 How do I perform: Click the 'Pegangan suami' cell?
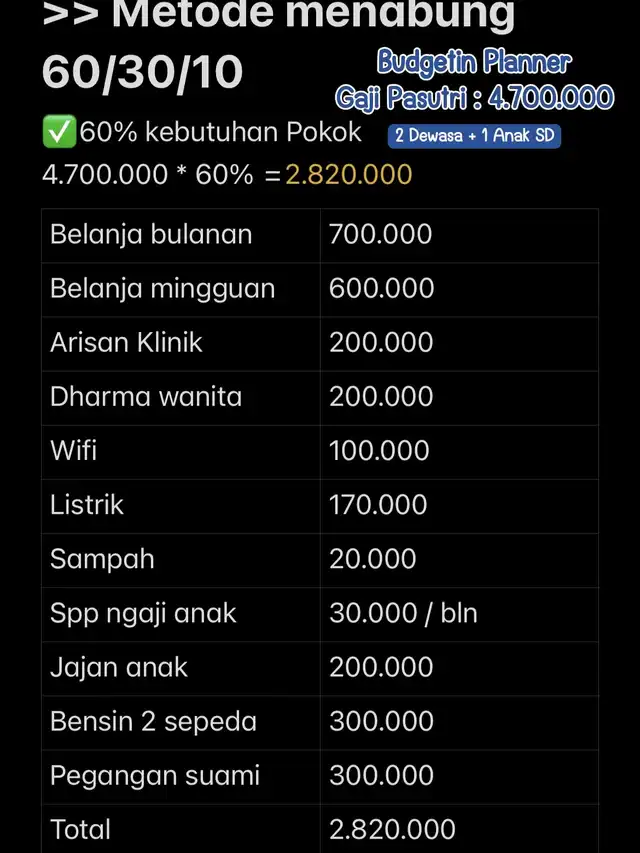coord(181,777)
